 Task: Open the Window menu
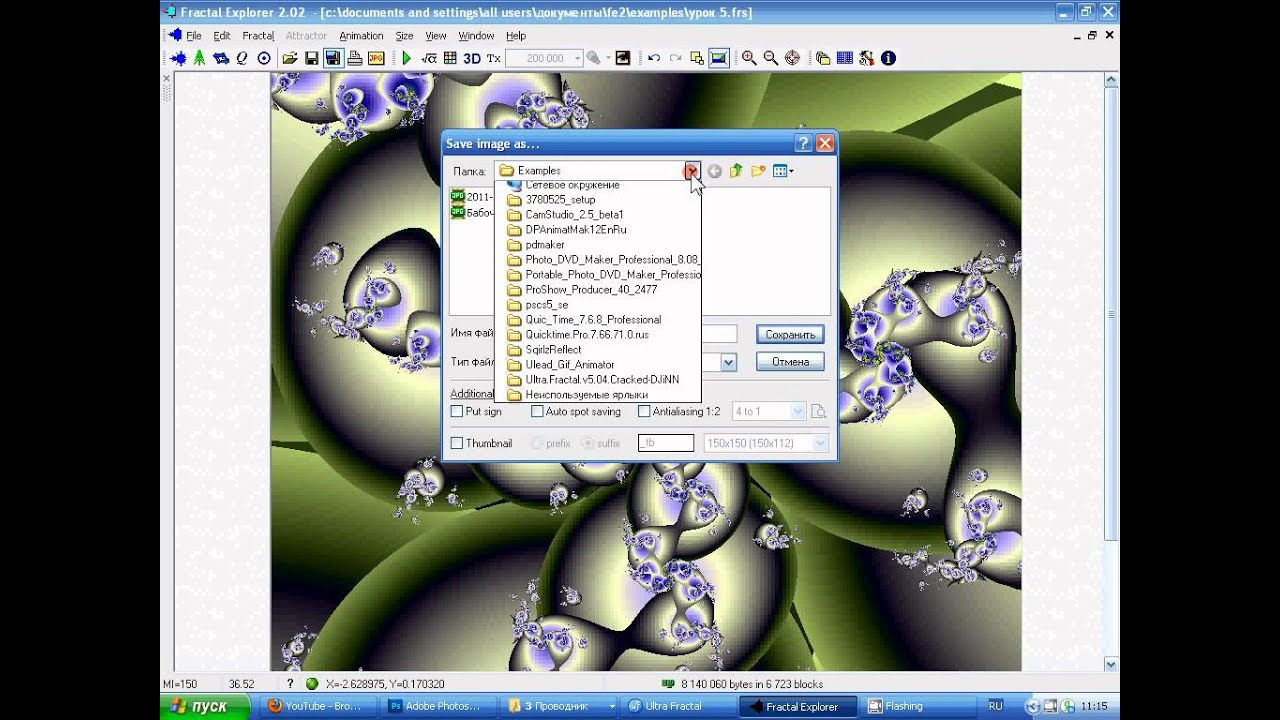point(476,35)
